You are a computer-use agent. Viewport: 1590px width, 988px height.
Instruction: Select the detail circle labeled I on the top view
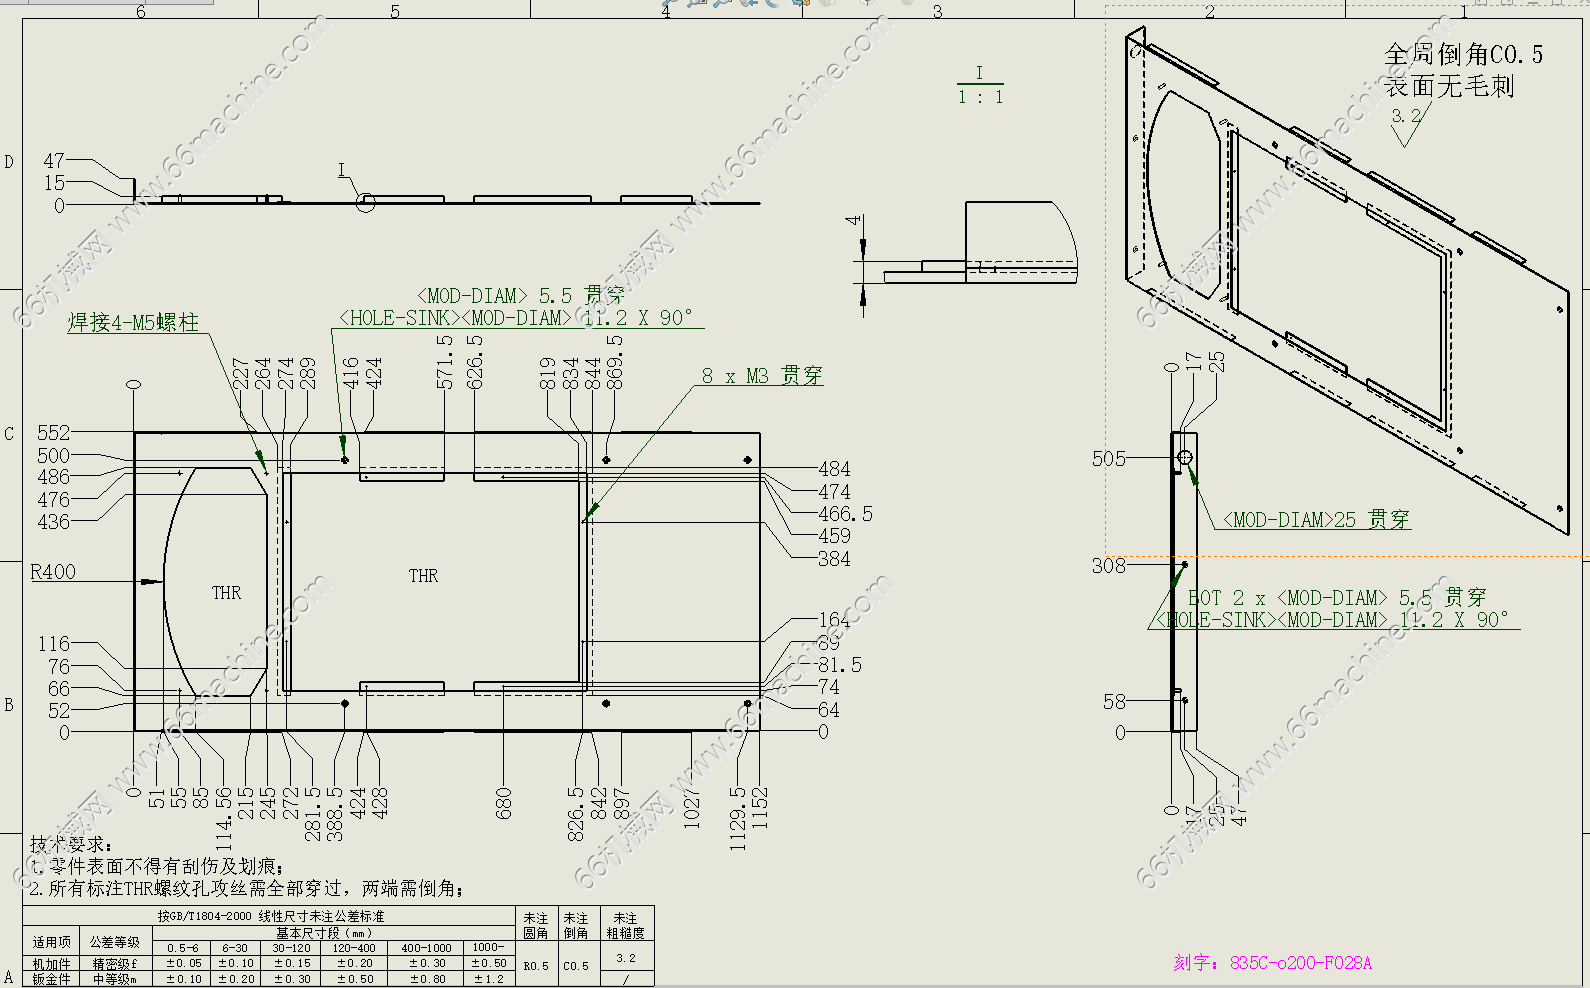coord(366,203)
